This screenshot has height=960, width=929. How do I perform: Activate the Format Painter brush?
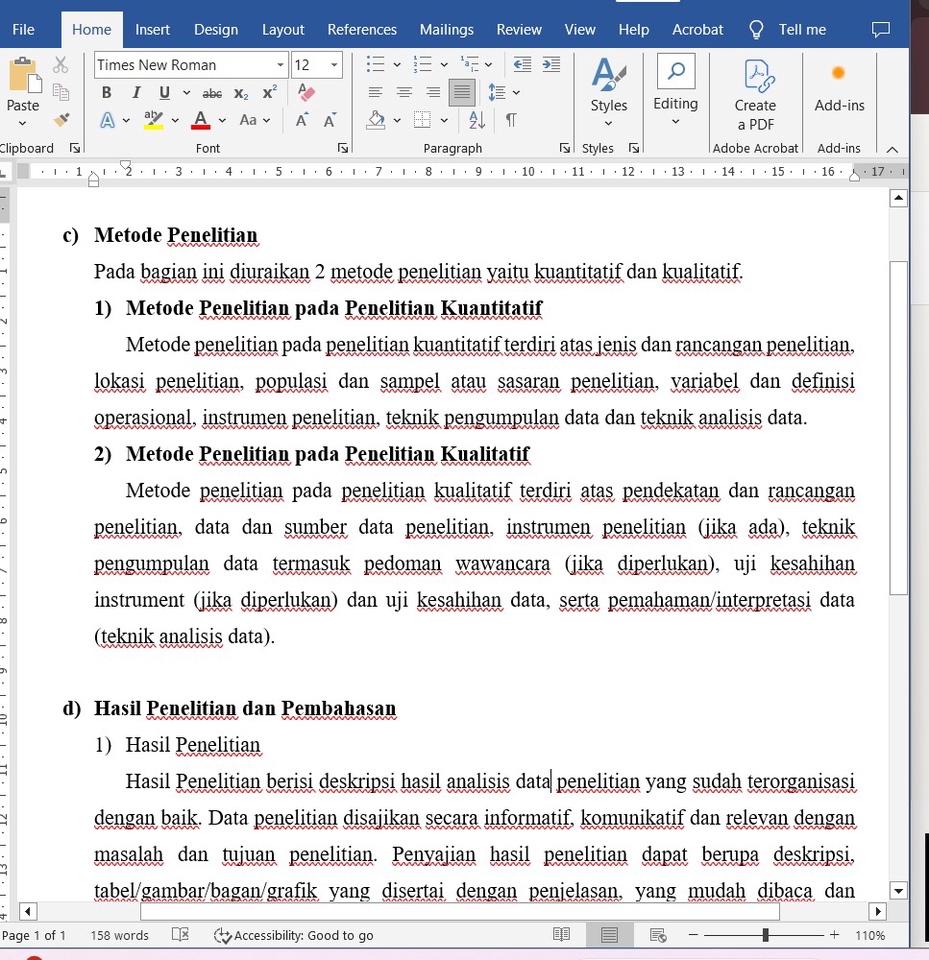(61, 119)
